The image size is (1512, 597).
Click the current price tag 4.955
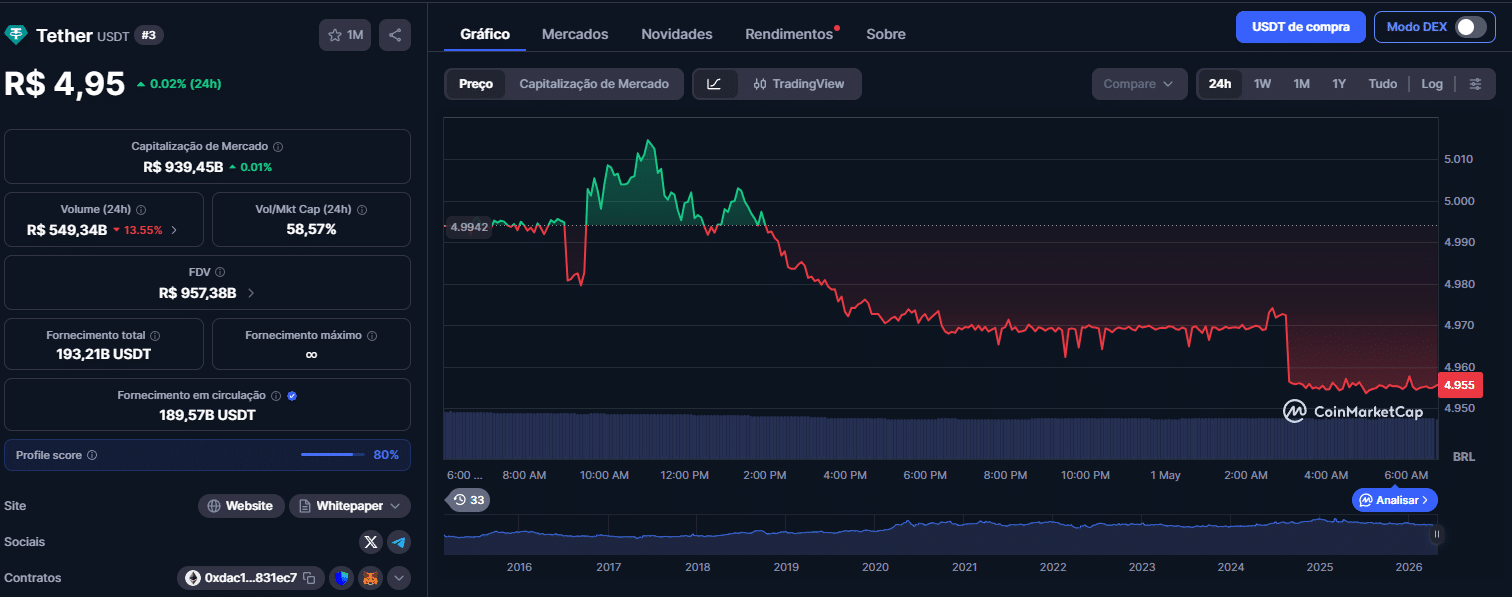click(x=1461, y=385)
